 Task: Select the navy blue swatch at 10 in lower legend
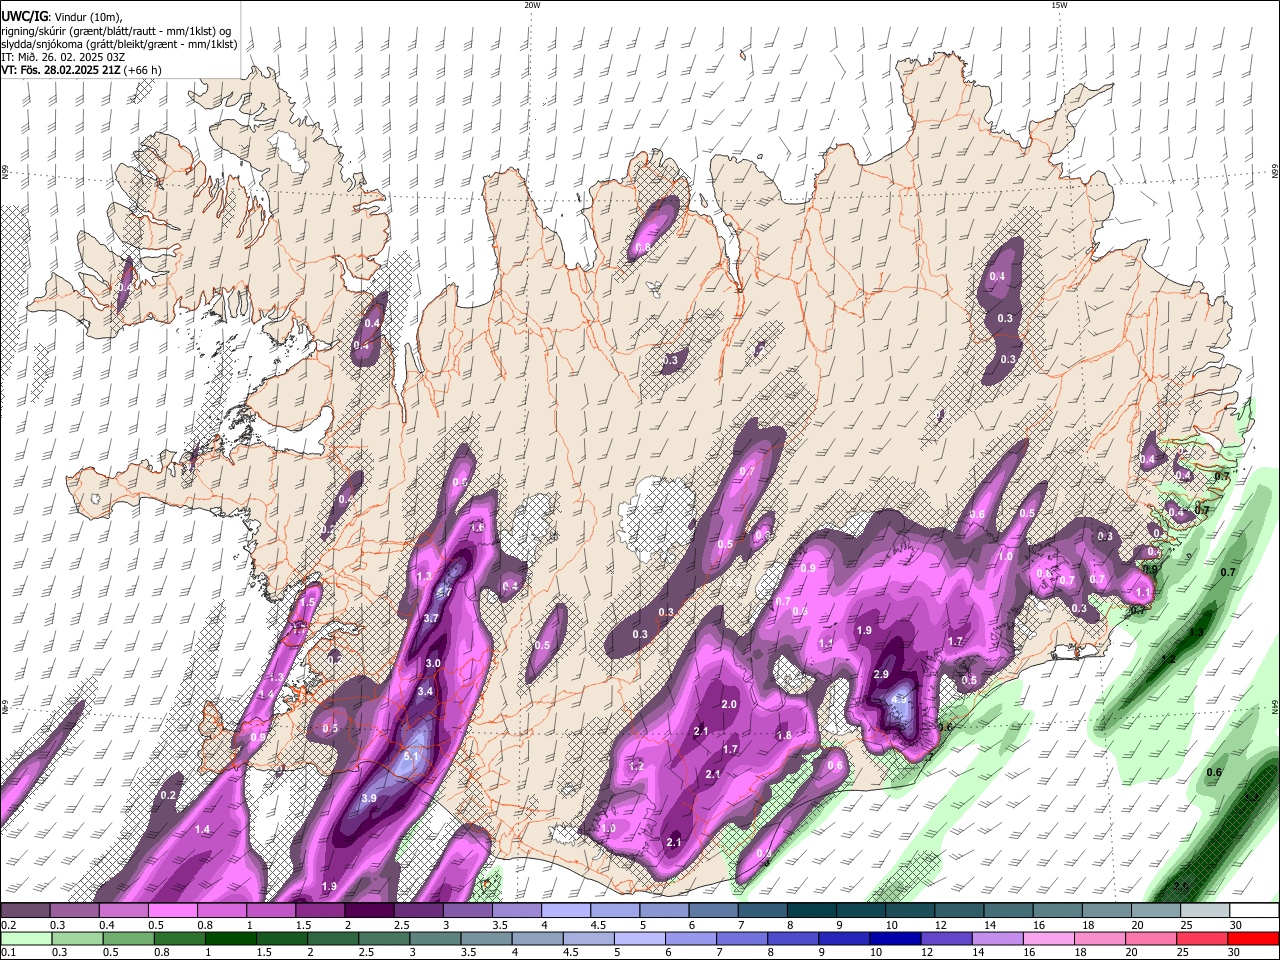pyautogui.click(x=893, y=938)
